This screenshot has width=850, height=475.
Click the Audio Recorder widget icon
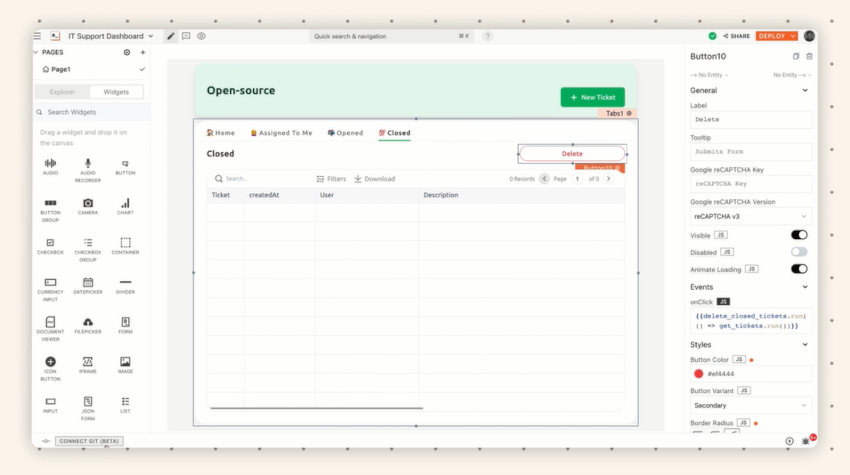click(88, 163)
